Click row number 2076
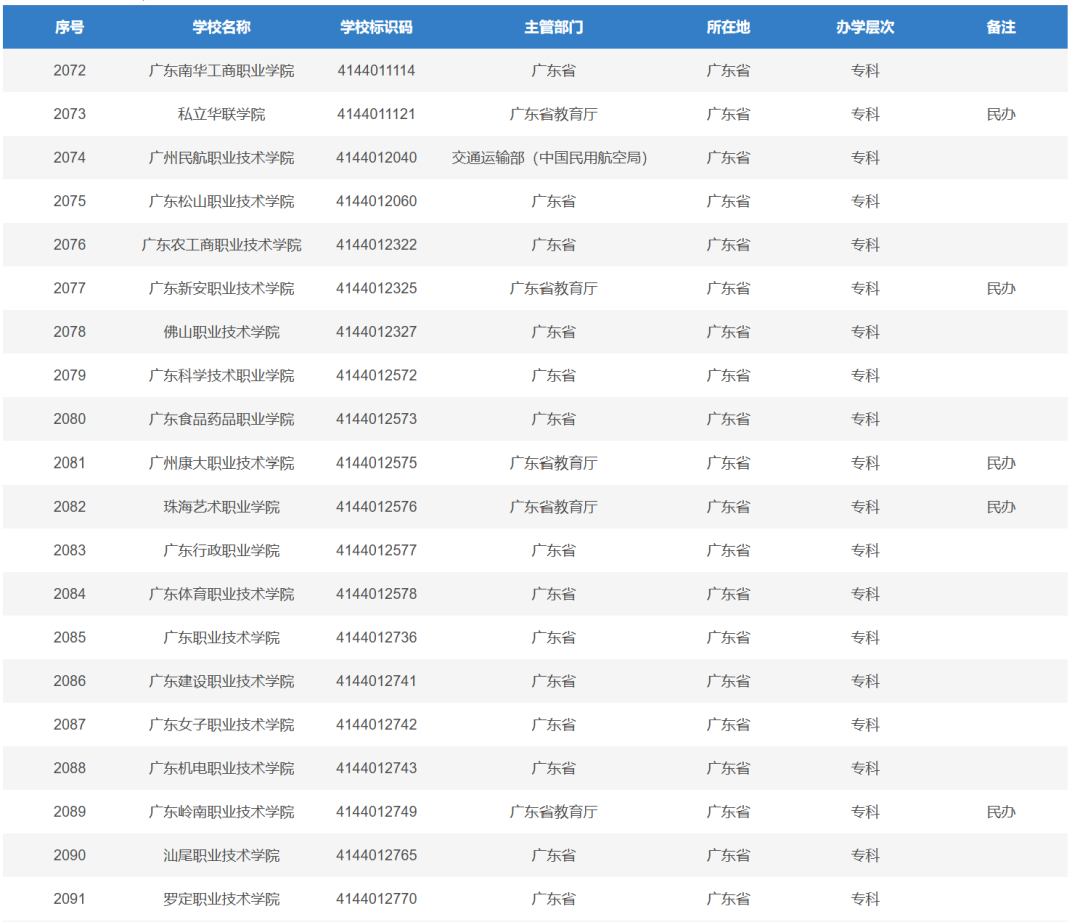 click(69, 245)
